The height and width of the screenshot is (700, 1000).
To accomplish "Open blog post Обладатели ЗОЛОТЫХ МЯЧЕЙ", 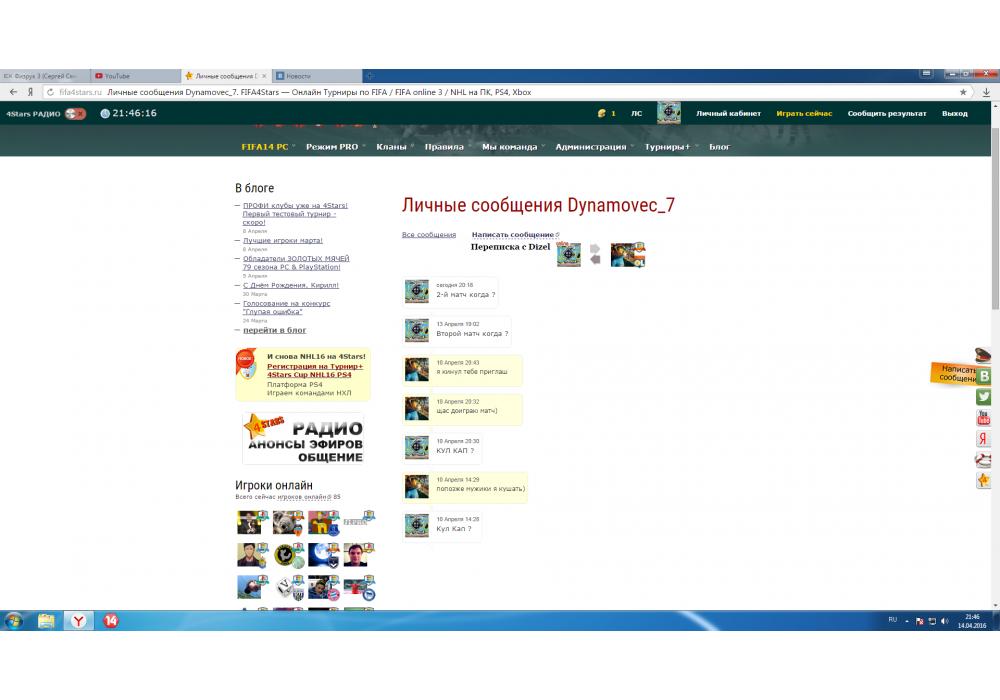I will click(x=295, y=263).
